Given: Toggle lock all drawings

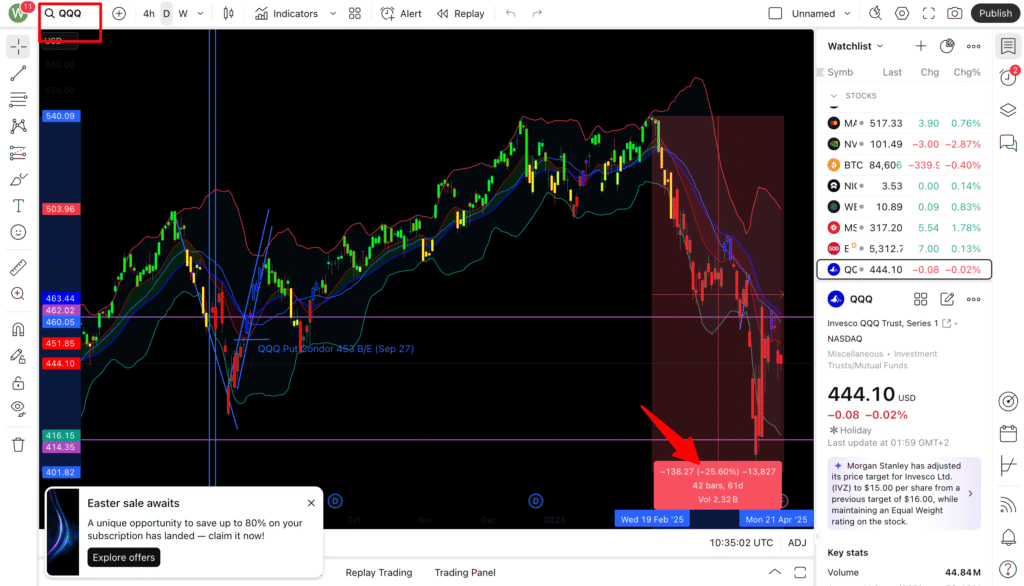Looking at the screenshot, I should (18, 383).
